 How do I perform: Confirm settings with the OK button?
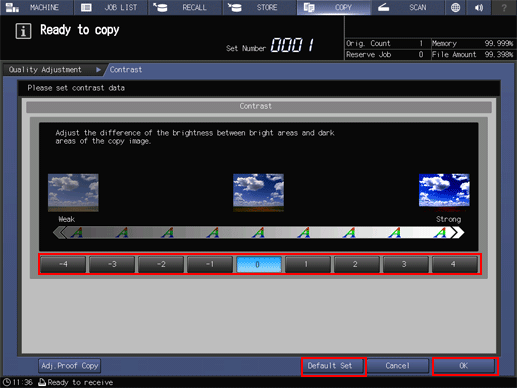pyautogui.click(x=465, y=366)
